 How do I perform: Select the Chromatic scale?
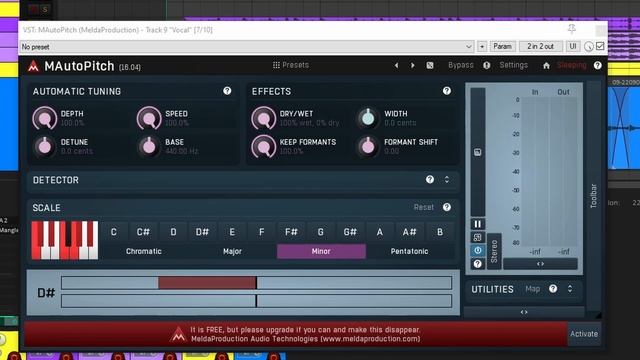click(x=144, y=251)
